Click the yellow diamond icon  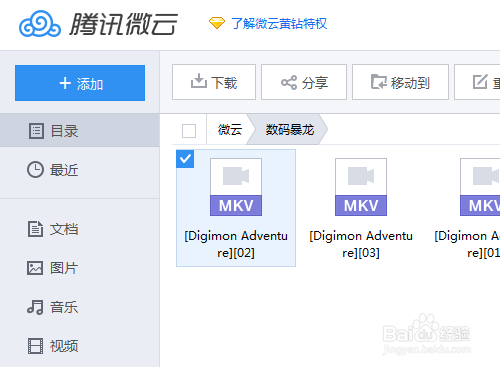(217, 23)
